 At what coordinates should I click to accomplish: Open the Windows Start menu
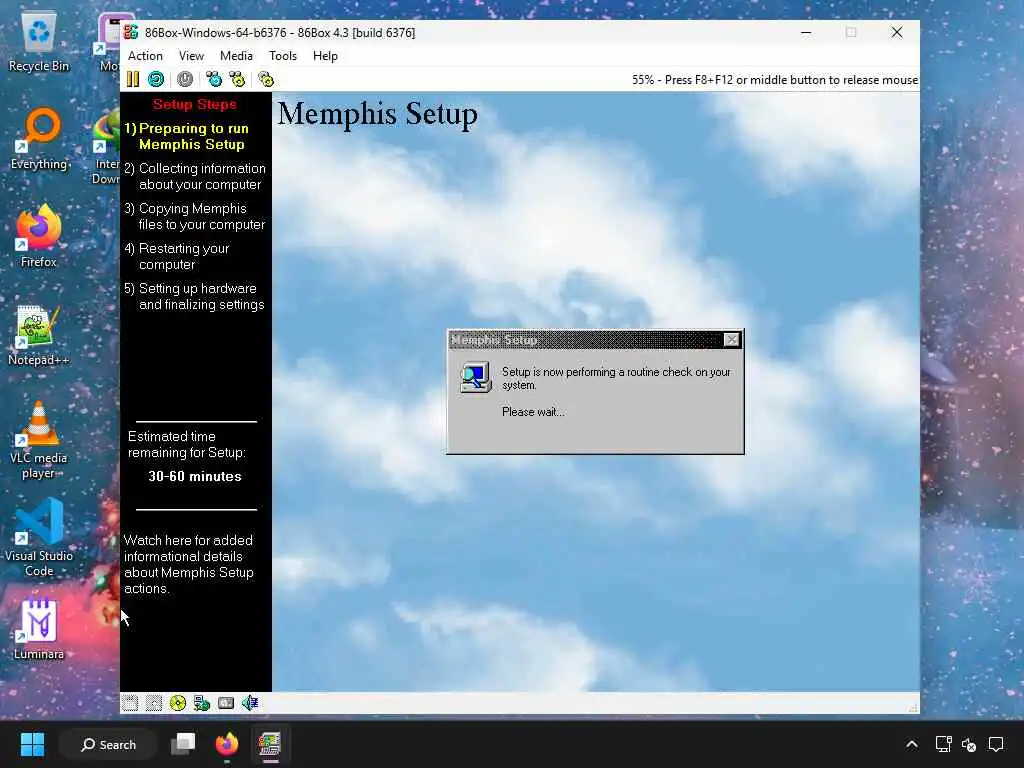click(32, 744)
